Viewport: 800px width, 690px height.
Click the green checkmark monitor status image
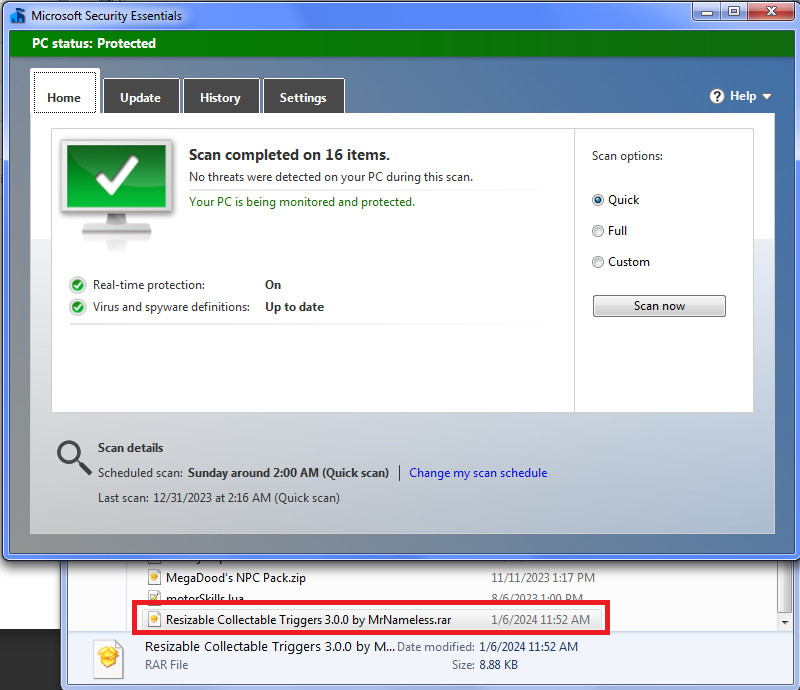(117, 193)
